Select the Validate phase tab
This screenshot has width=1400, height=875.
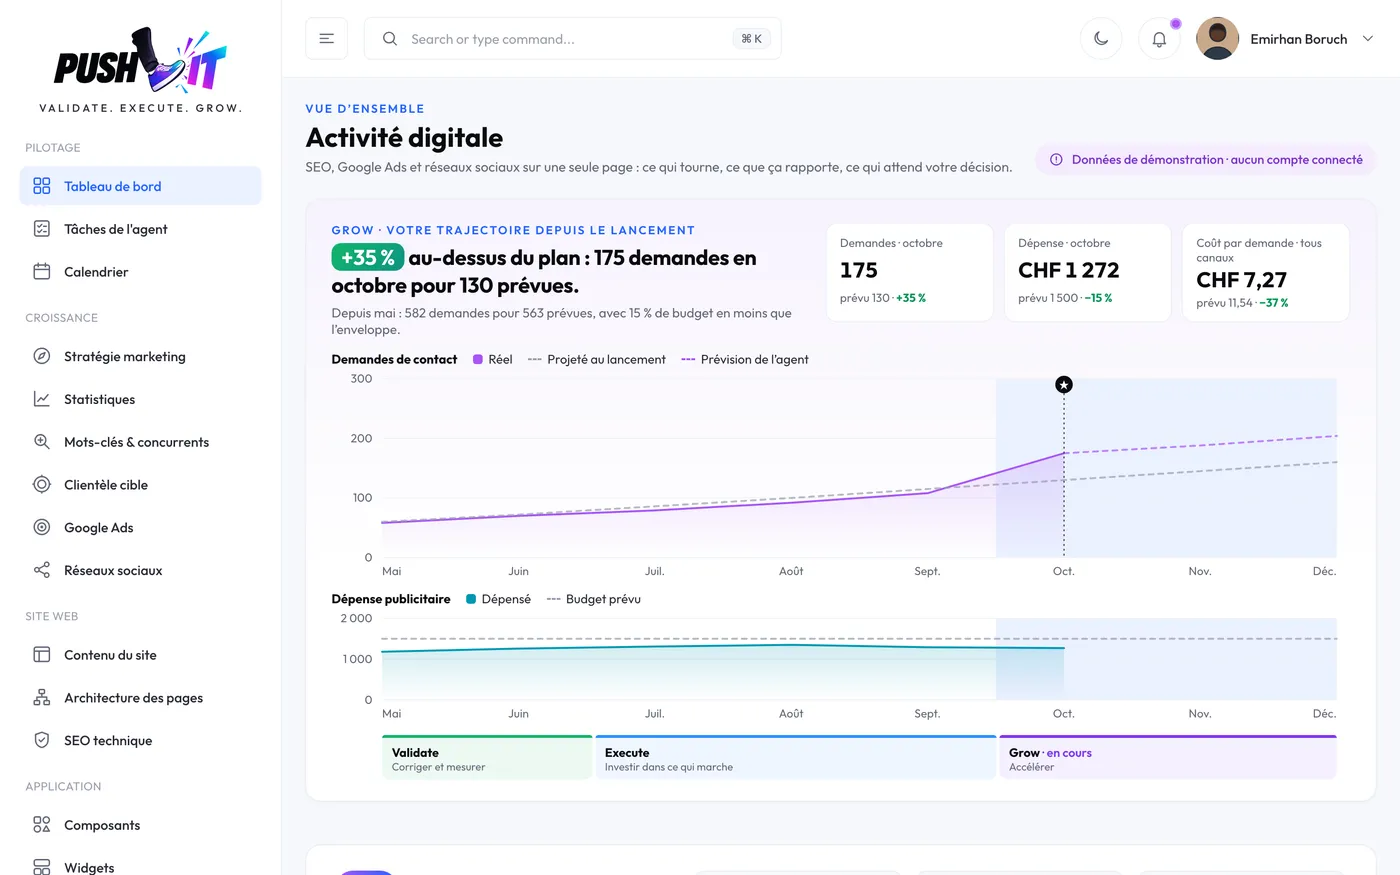click(x=487, y=757)
